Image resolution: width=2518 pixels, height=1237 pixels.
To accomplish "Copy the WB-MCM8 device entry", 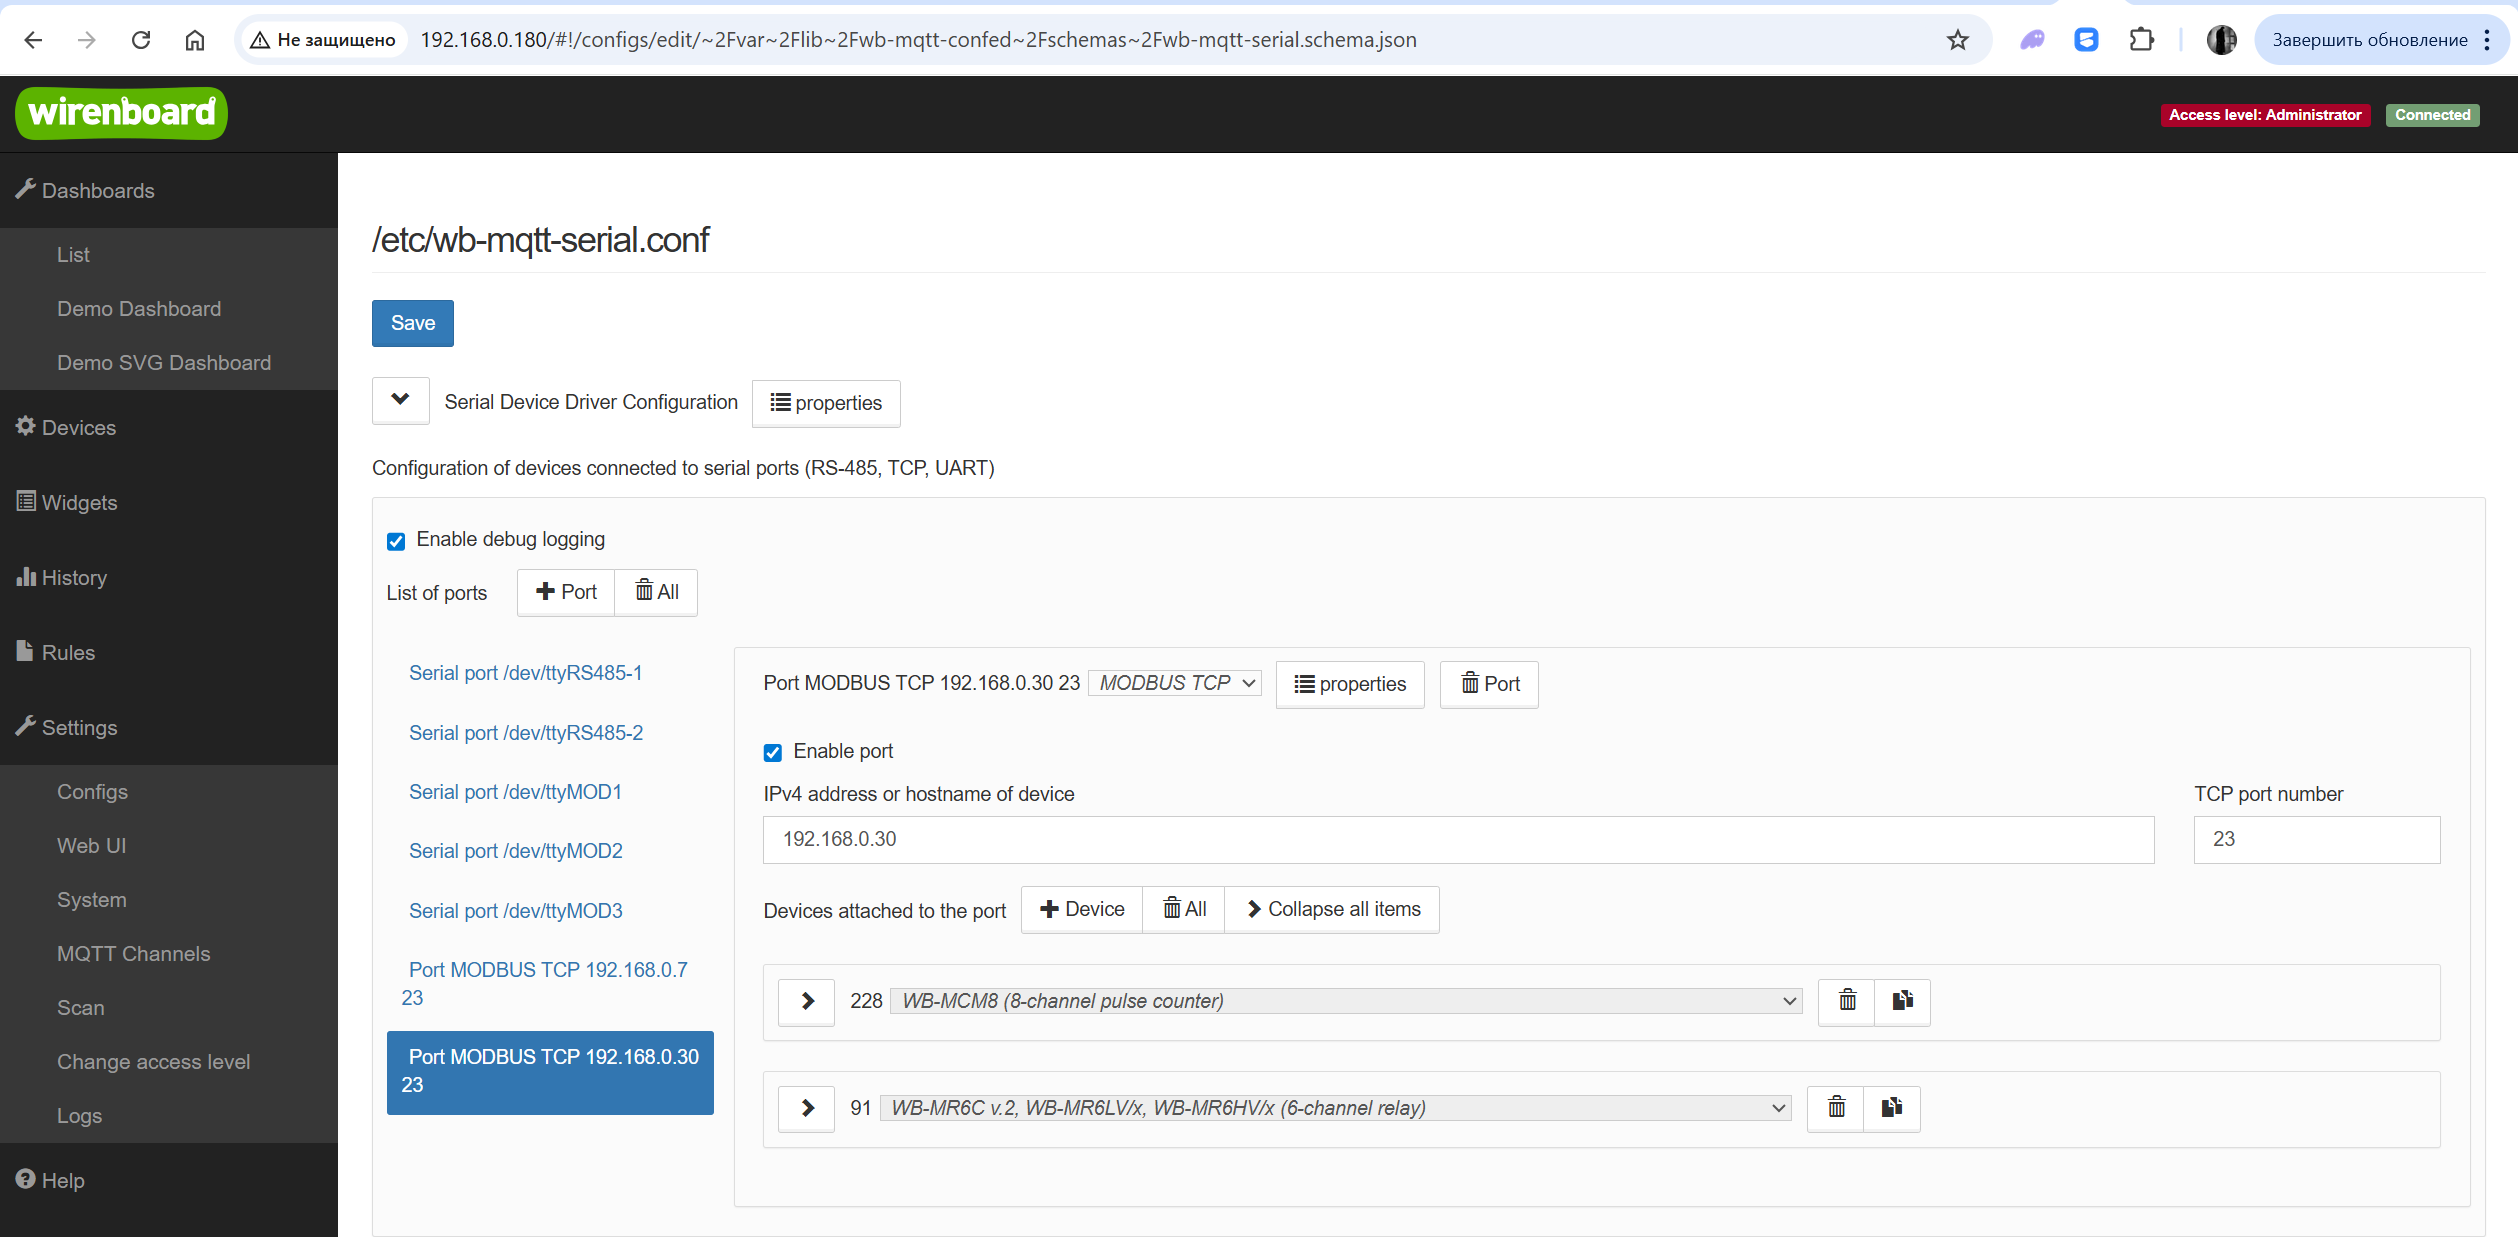I will (1902, 1001).
